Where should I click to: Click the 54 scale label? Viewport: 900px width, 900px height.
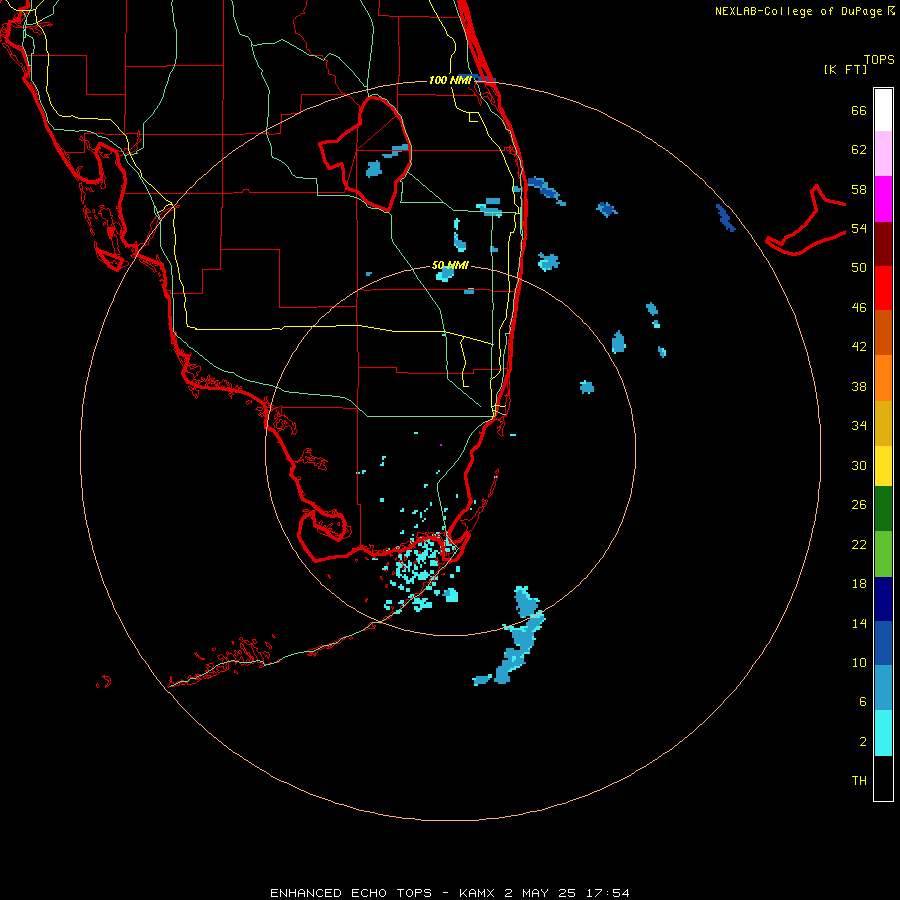[859, 228]
